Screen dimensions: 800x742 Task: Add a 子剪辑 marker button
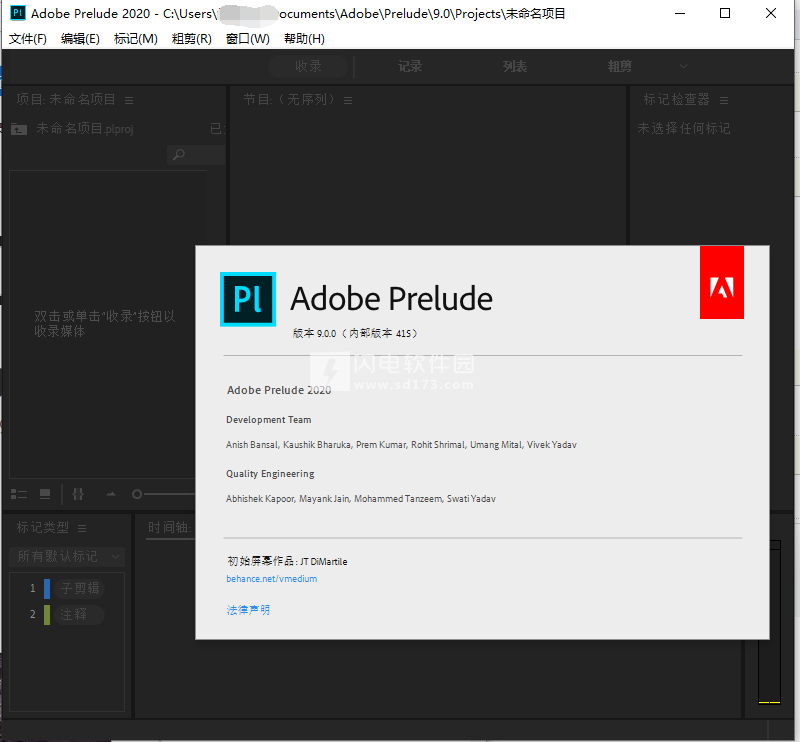click(78, 588)
